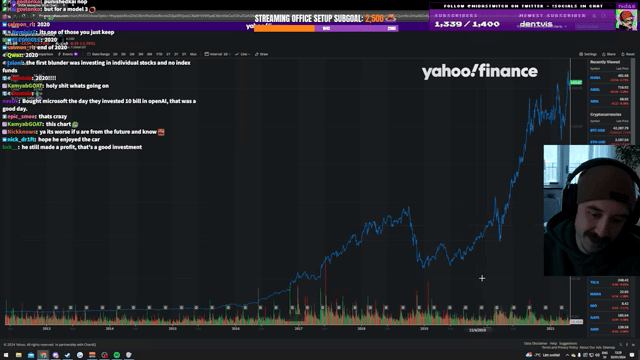Select the 1Y date range
The image size is (640, 360).
click(x=168, y=54)
